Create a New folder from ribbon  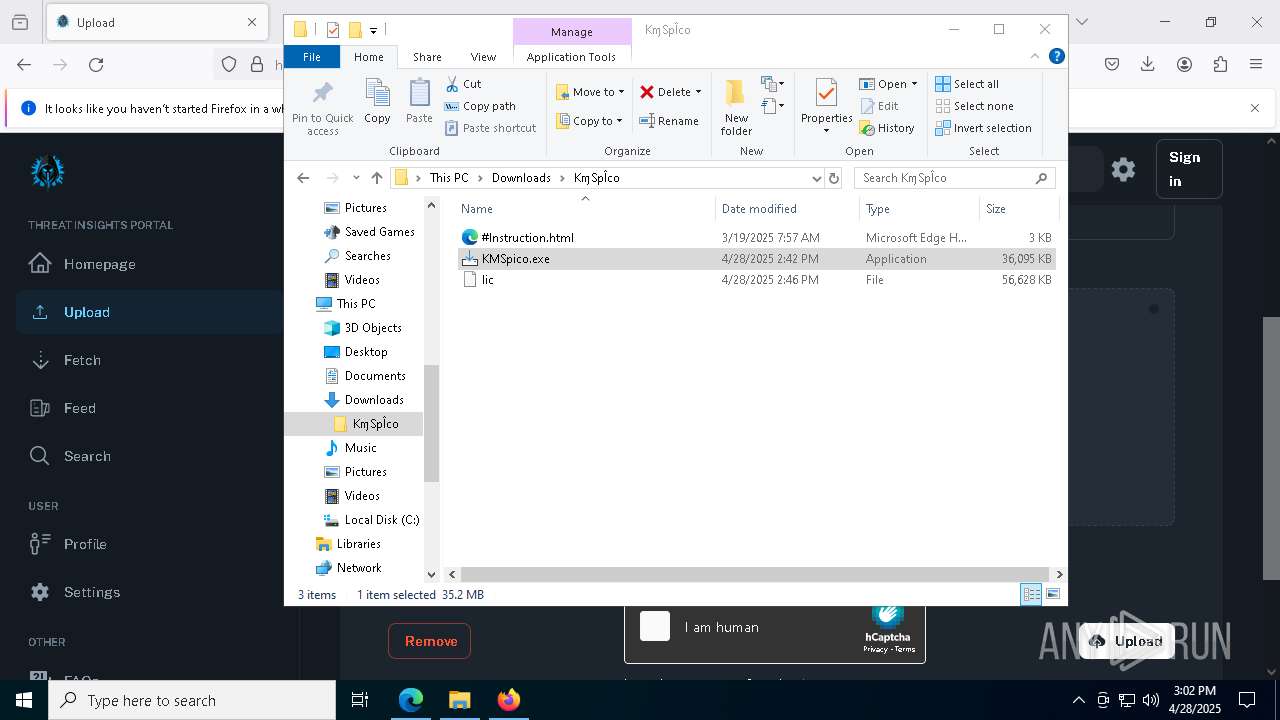click(736, 107)
